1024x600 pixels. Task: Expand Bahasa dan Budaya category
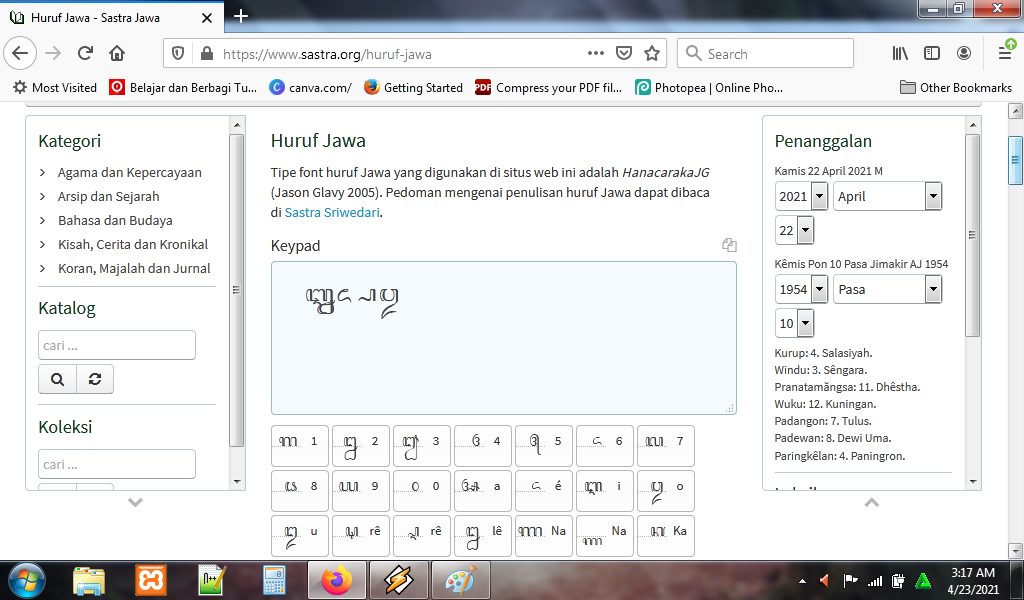coord(115,221)
